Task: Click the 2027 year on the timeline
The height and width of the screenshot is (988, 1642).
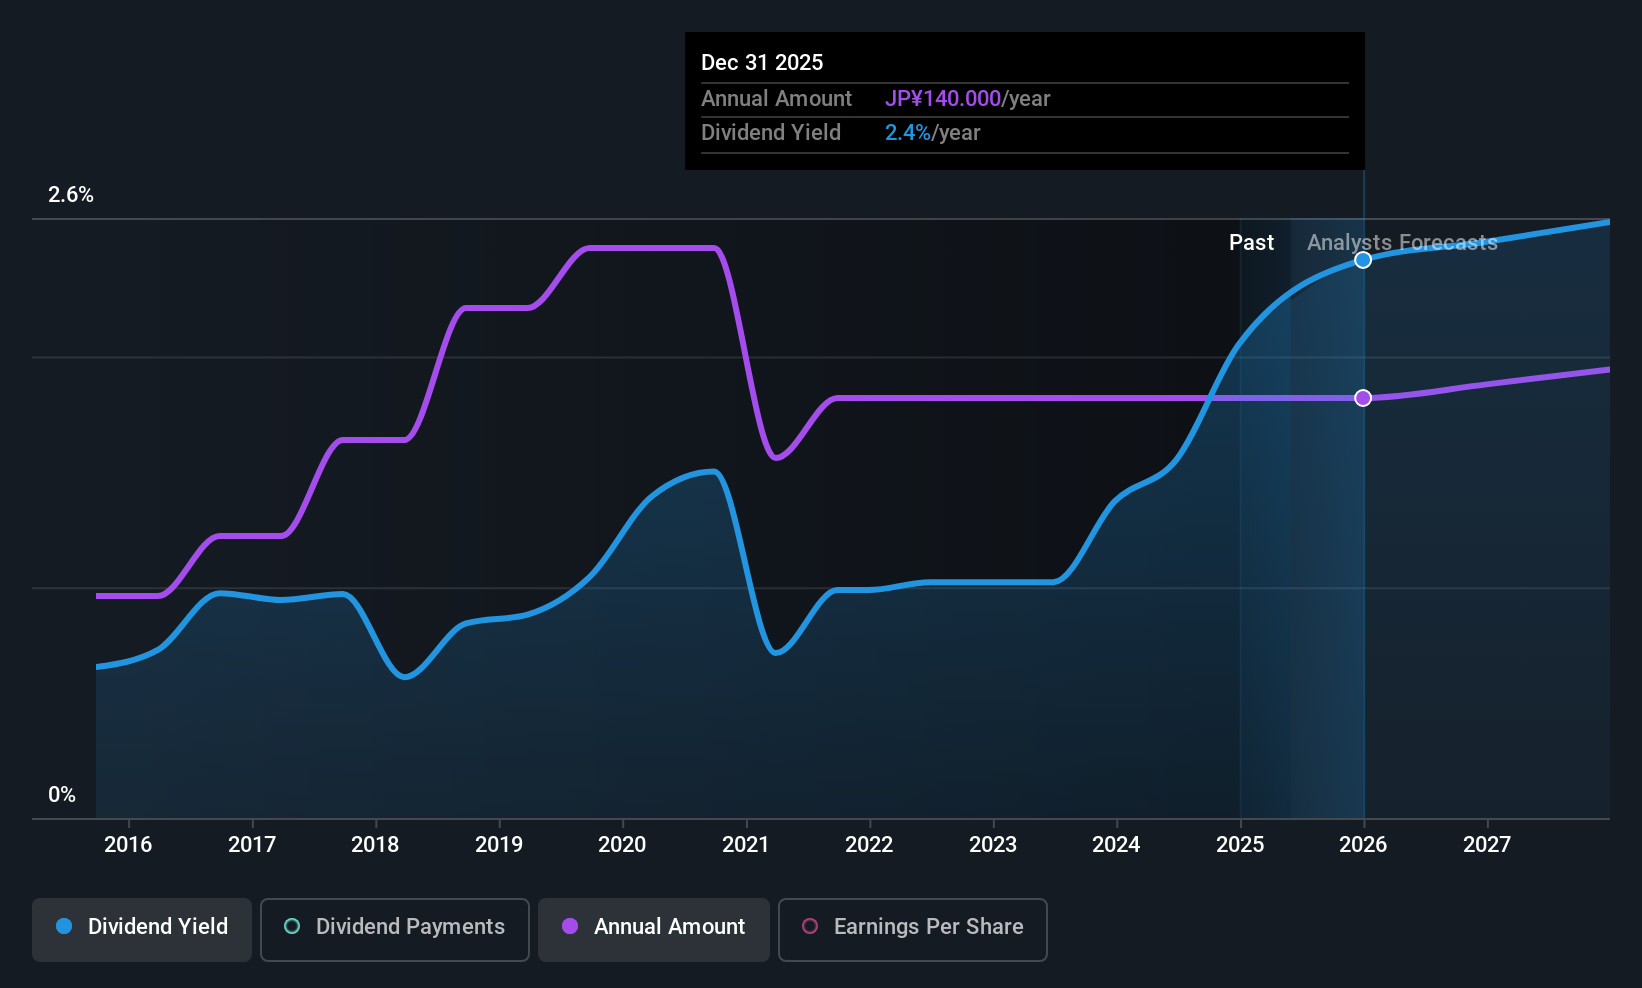Action: [x=1487, y=844]
